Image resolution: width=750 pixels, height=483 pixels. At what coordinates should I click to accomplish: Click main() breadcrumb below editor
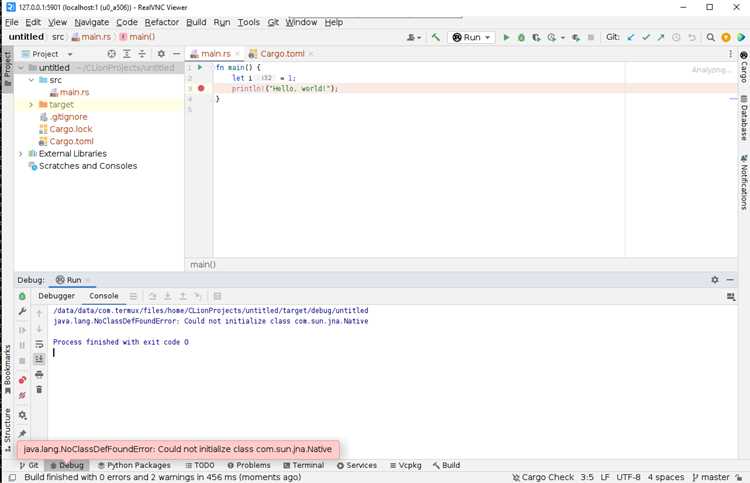pos(203,264)
